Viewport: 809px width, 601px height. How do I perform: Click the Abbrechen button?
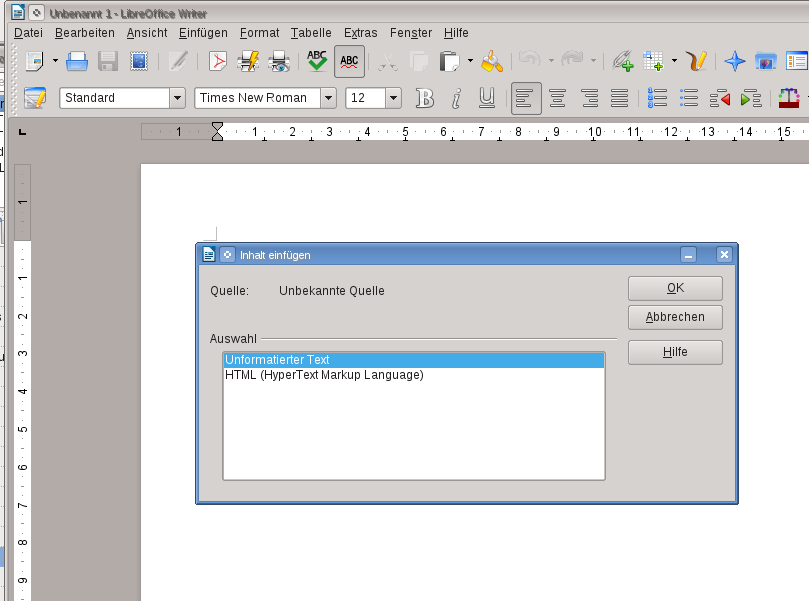(675, 317)
